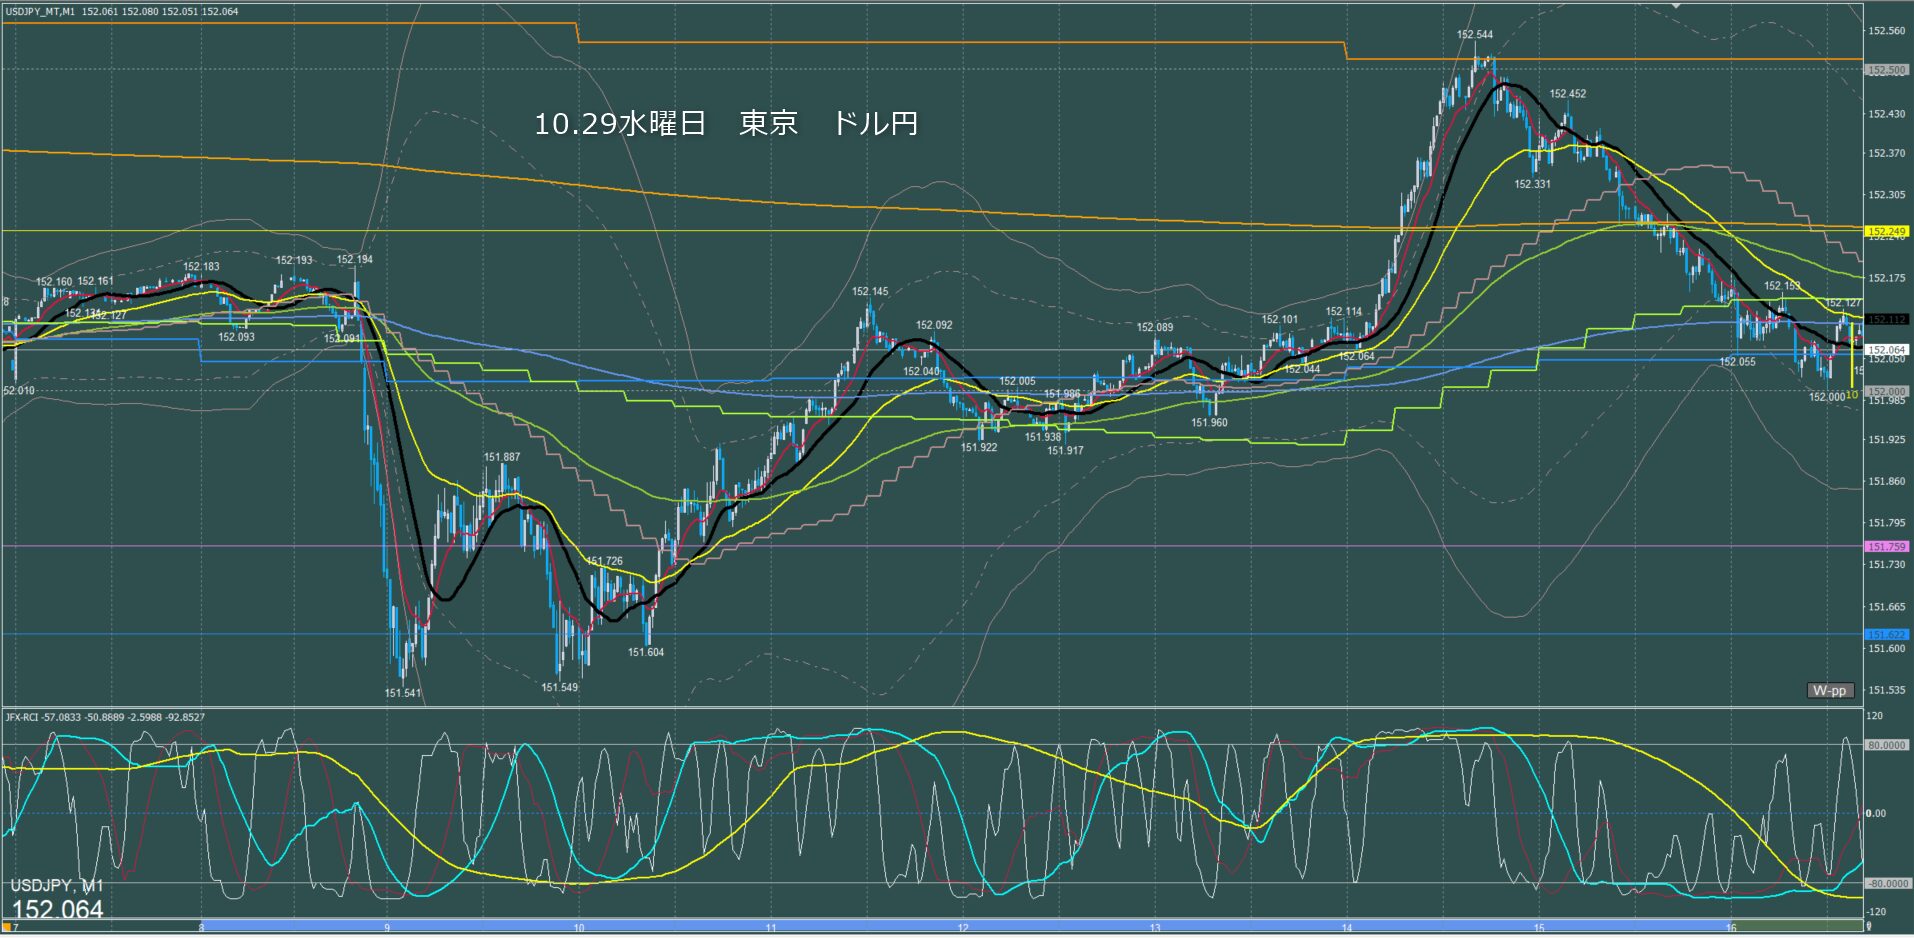Click the gray 152.500 level tag
Image resolution: width=1914 pixels, height=938 pixels.
coord(1886,70)
